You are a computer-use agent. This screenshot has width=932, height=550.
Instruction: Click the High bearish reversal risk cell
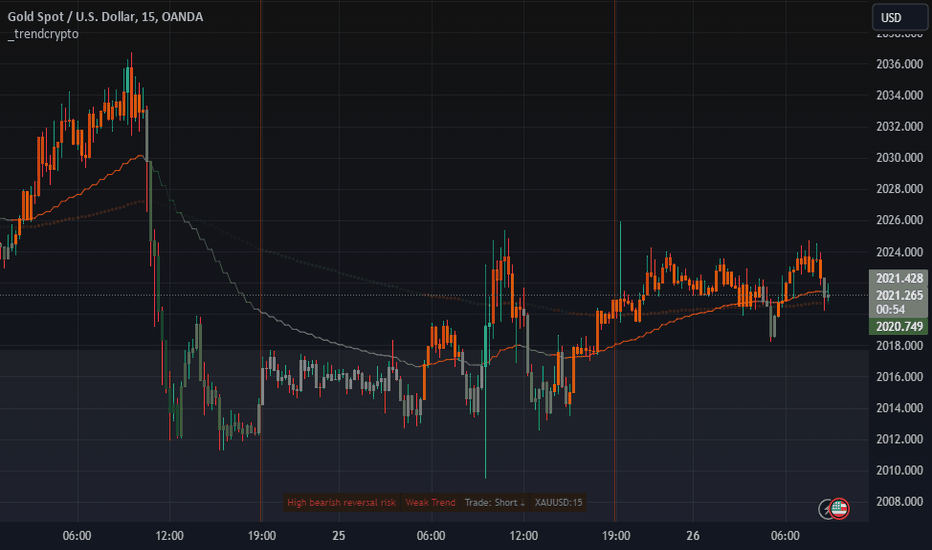click(341, 502)
